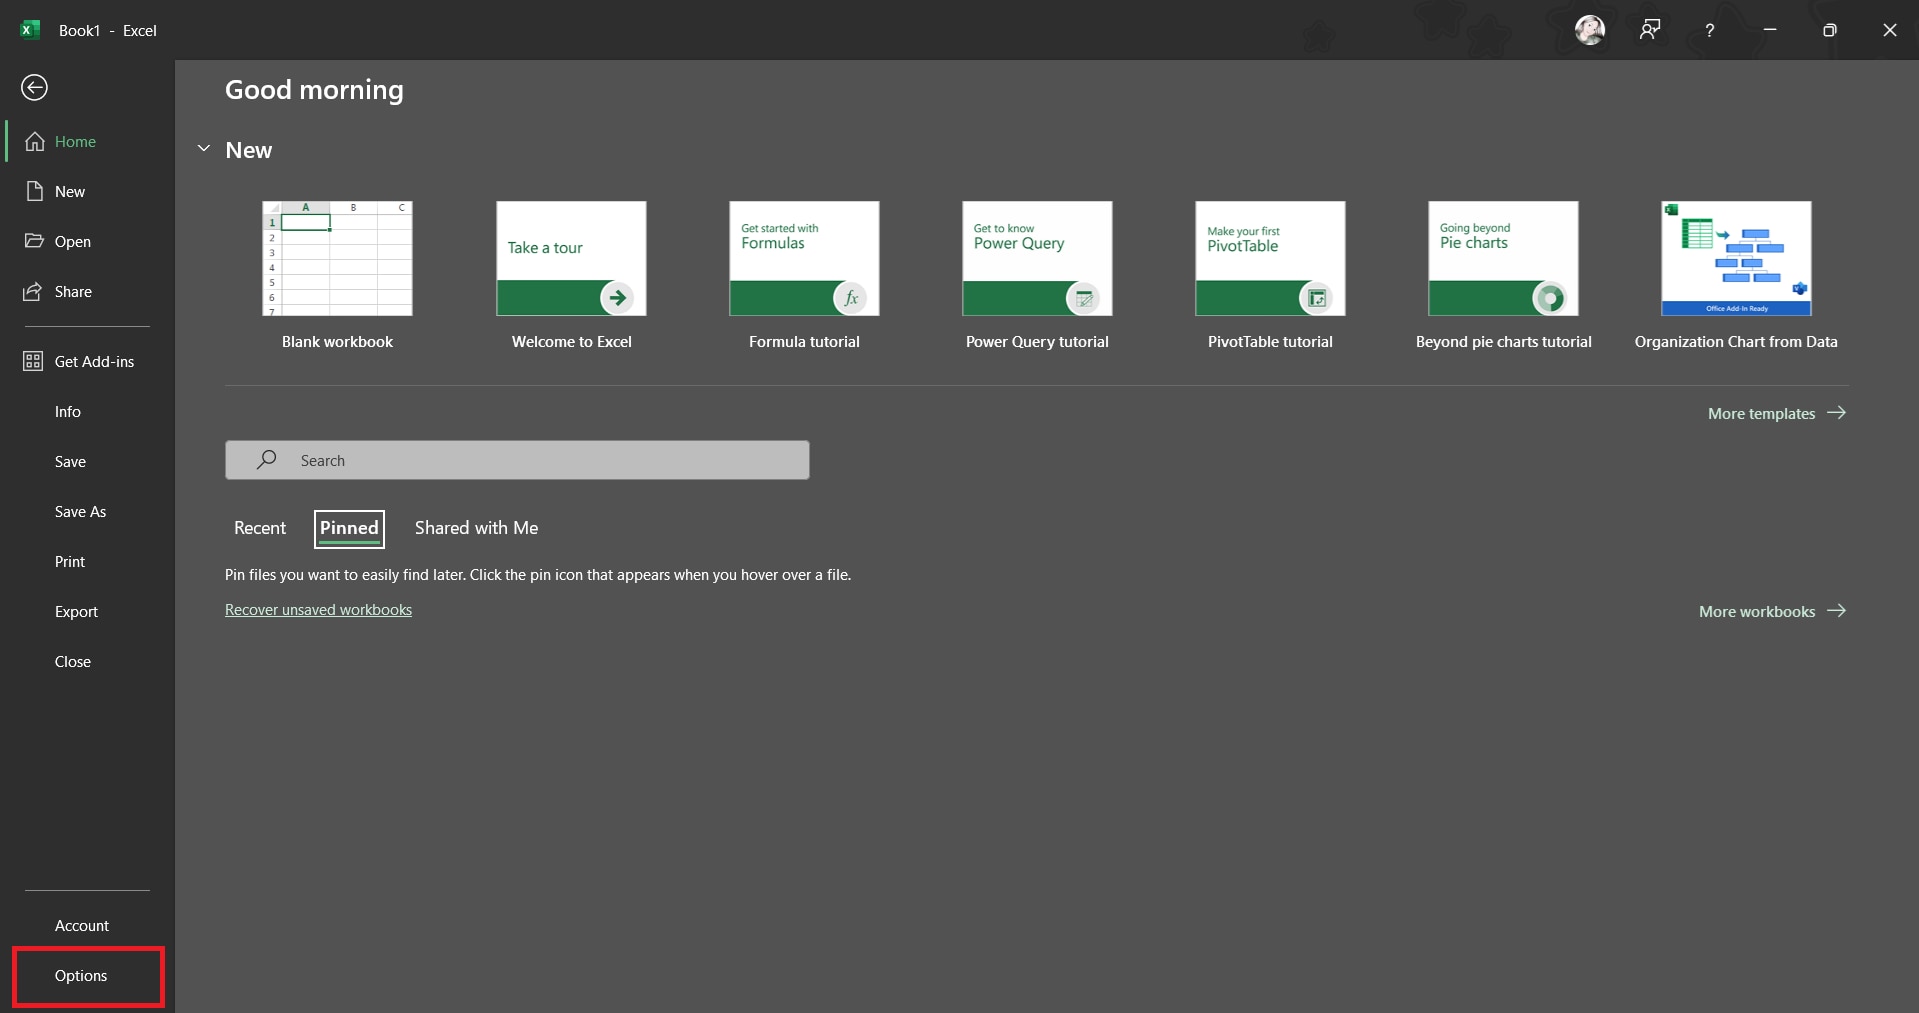Image resolution: width=1919 pixels, height=1013 pixels.
Task: Click the back arrow icon
Action: click(x=34, y=88)
